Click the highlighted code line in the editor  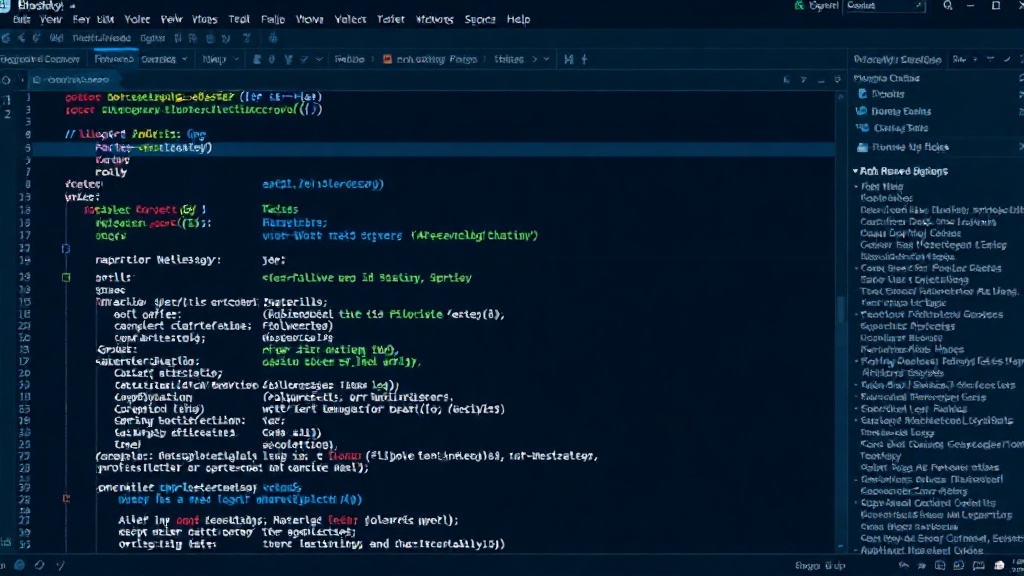434,148
